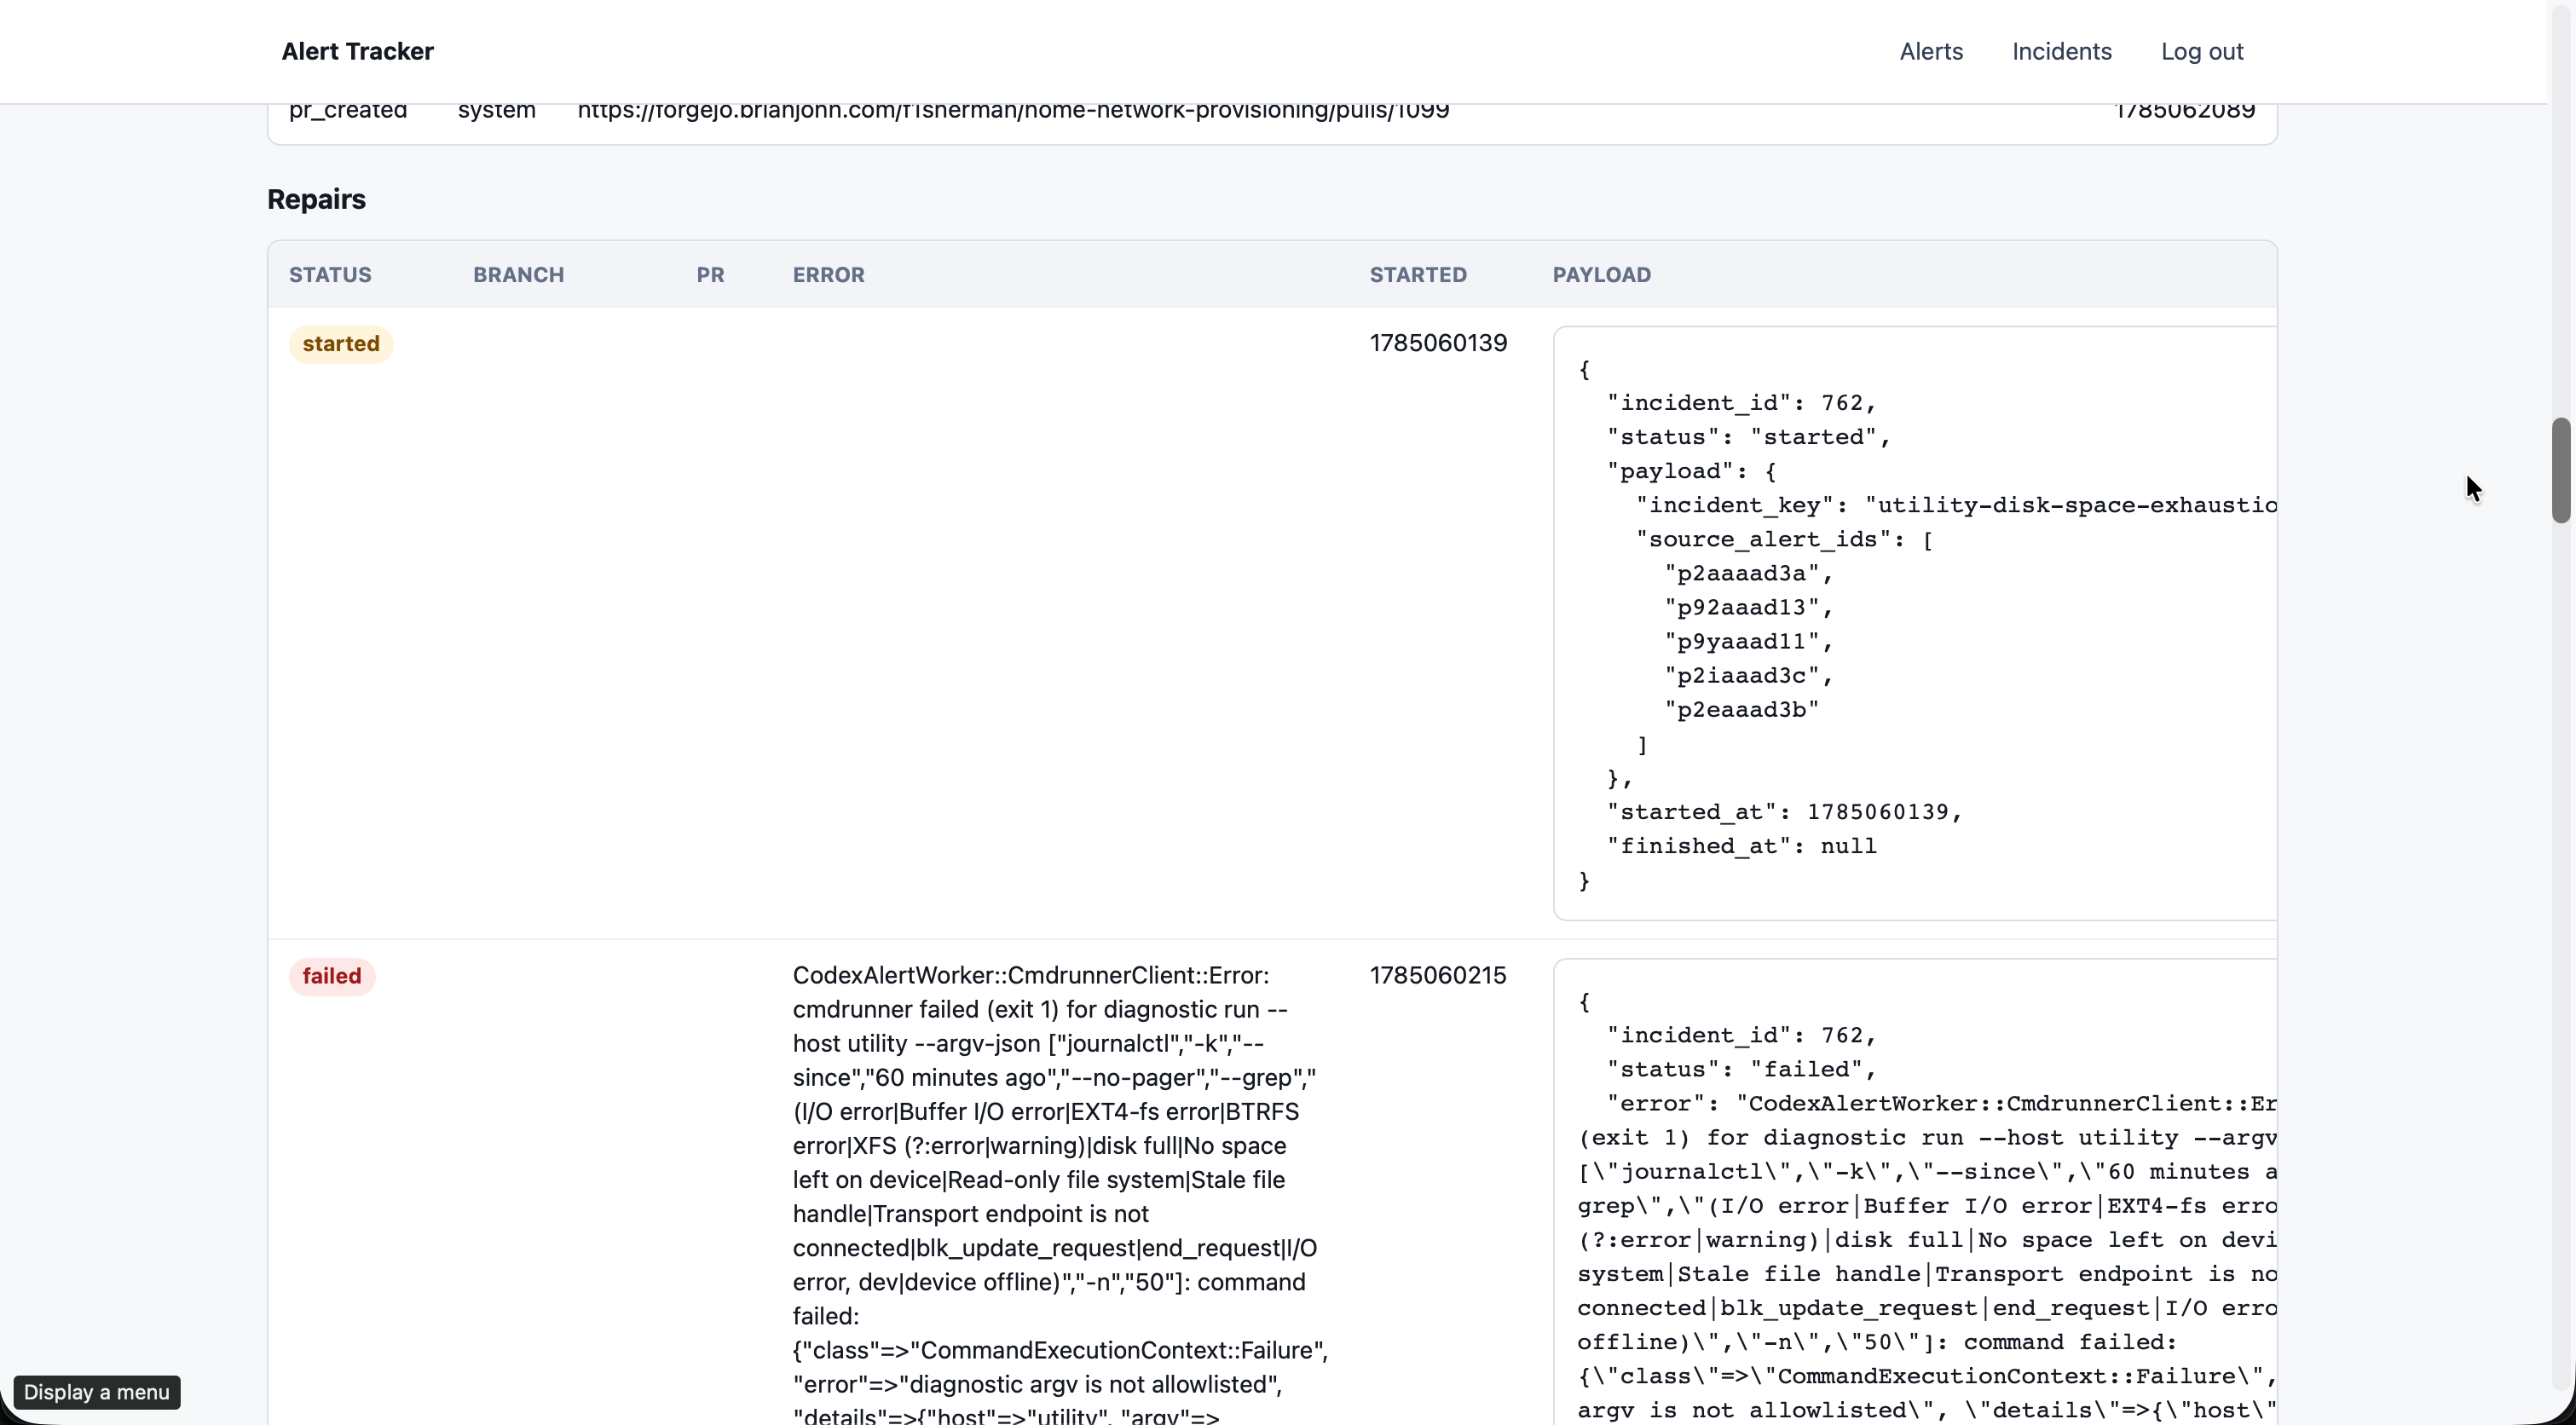
Task: Click the Repairs section heading
Action: pos(316,199)
